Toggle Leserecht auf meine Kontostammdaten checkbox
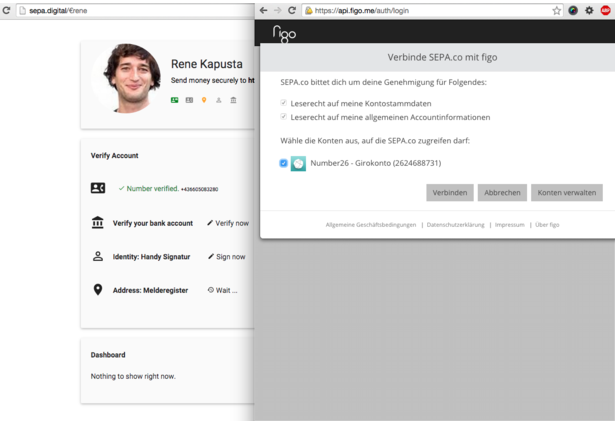This screenshot has width=615, height=424. (x=283, y=103)
